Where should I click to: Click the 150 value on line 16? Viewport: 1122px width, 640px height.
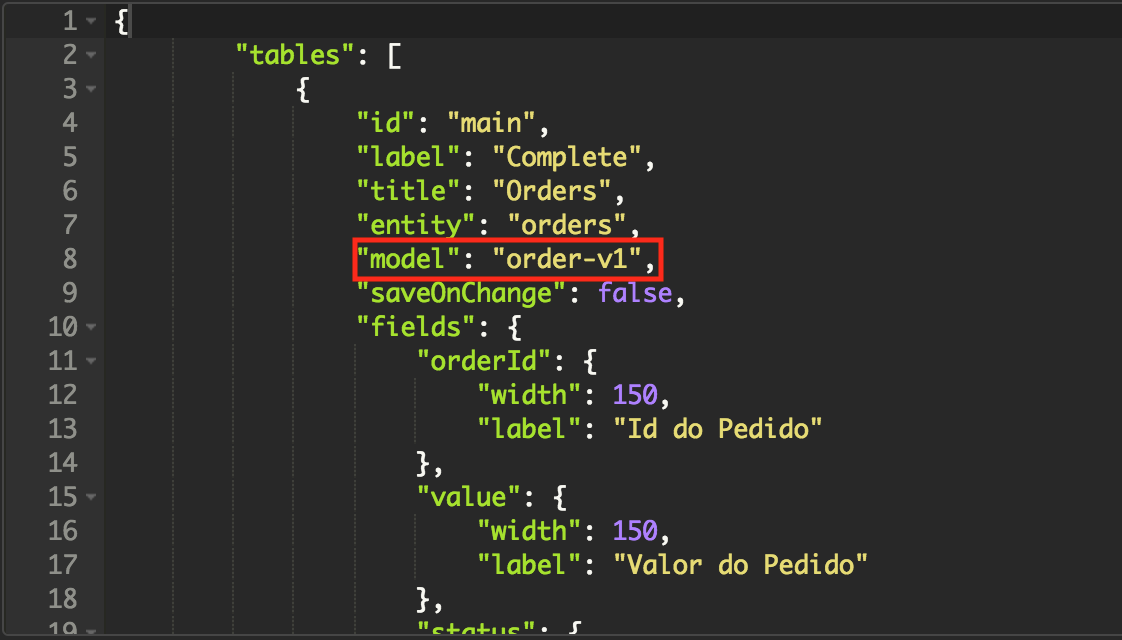point(635,530)
